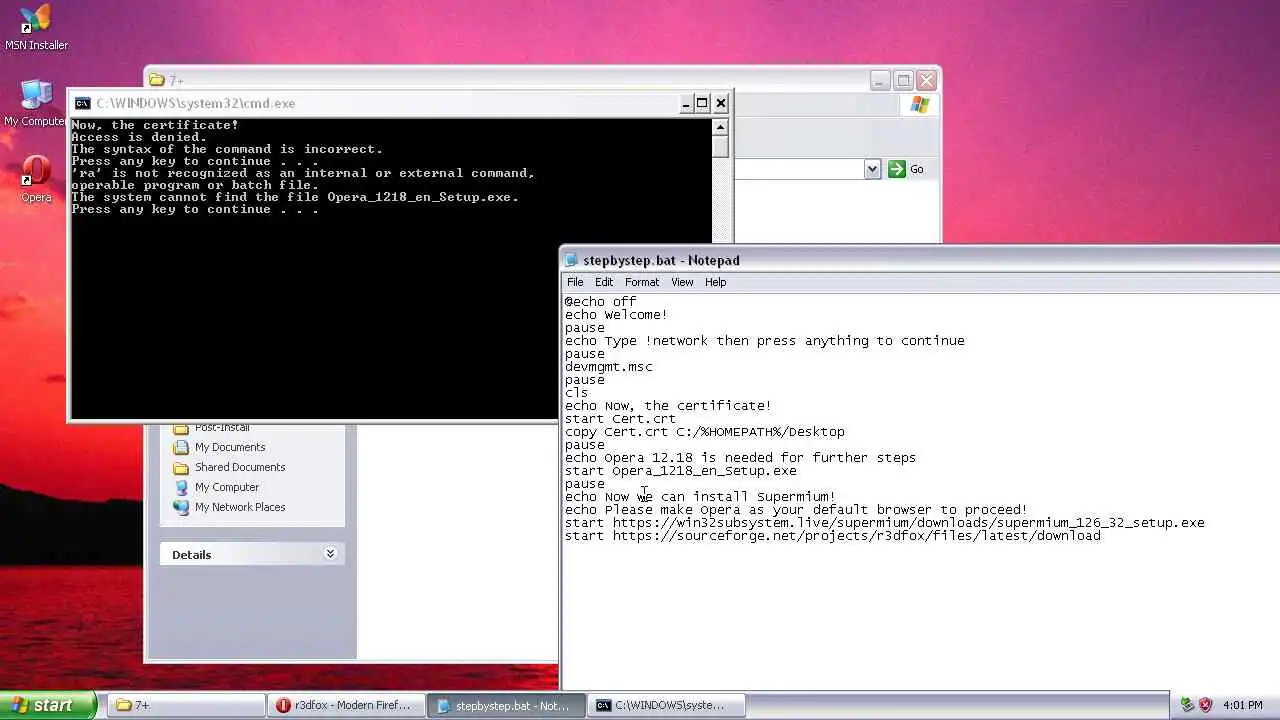Click the cmd scrollbar up arrow

click(720, 127)
